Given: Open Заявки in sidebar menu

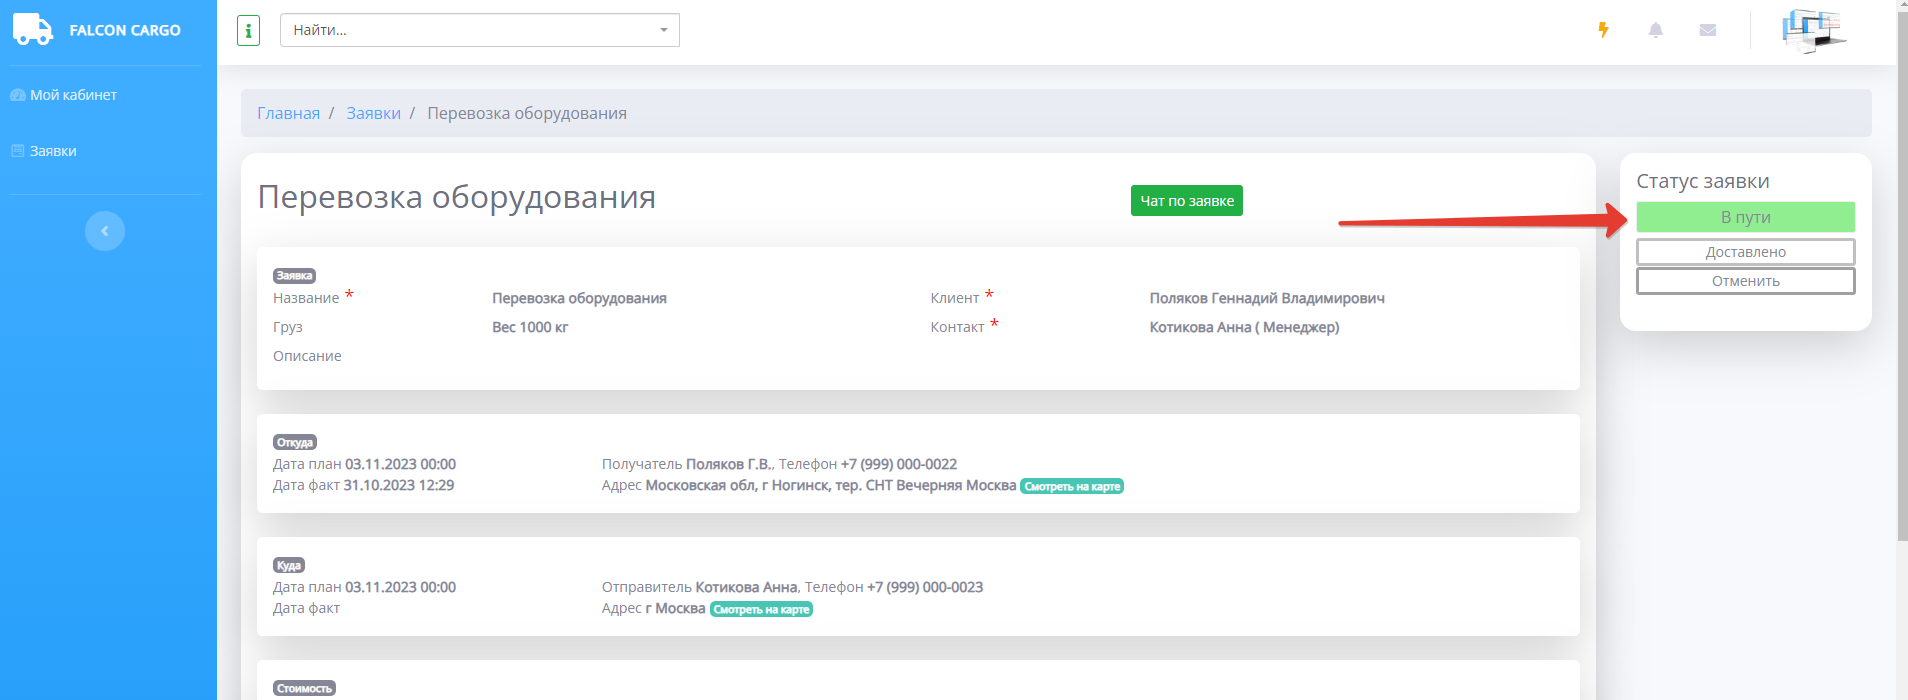Looking at the screenshot, I should point(53,151).
